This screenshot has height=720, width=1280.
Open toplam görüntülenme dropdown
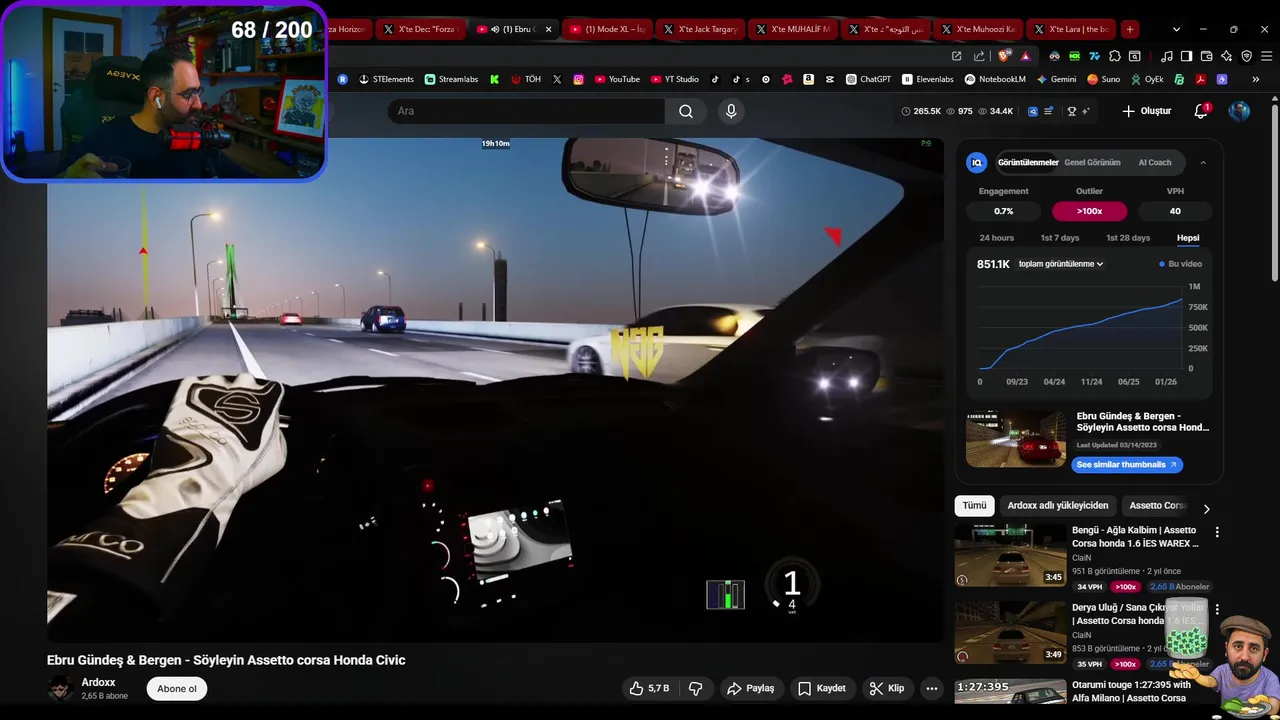1061,264
